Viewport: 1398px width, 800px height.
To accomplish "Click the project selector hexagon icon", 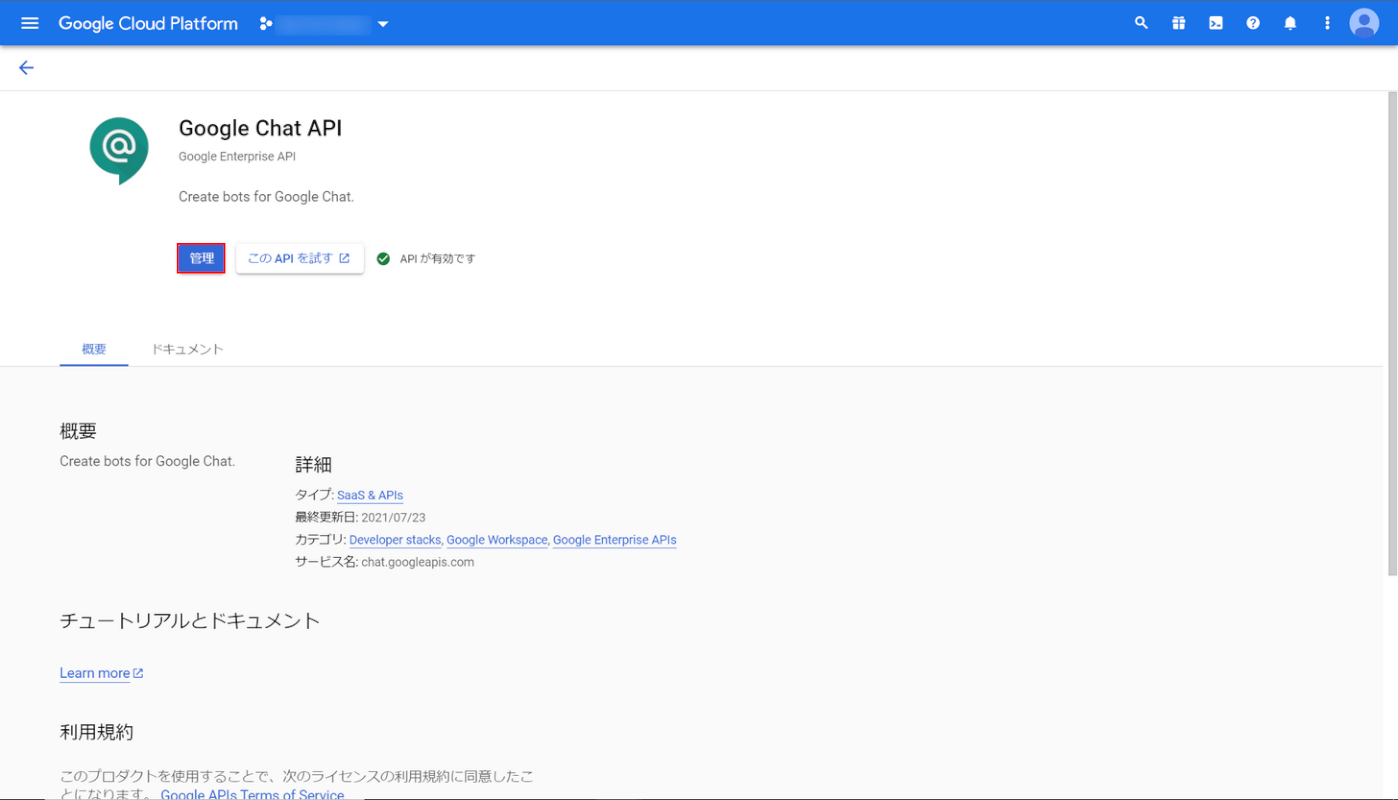I will pos(266,23).
